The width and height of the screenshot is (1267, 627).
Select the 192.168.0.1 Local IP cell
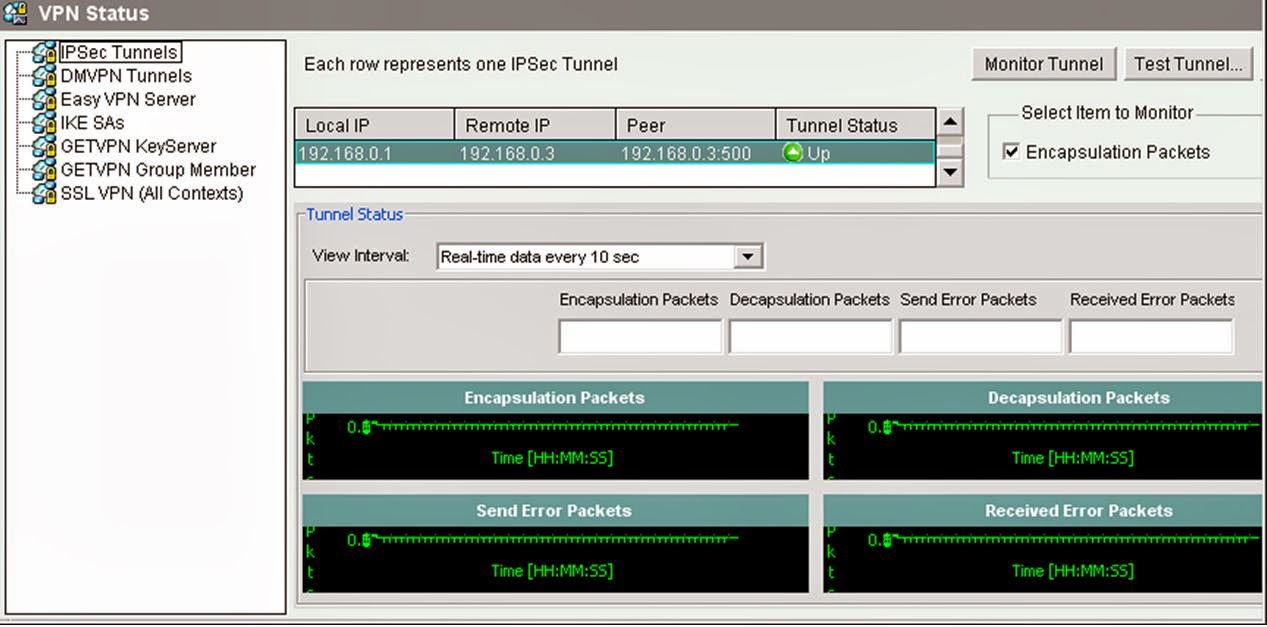pyautogui.click(x=375, y=153)
